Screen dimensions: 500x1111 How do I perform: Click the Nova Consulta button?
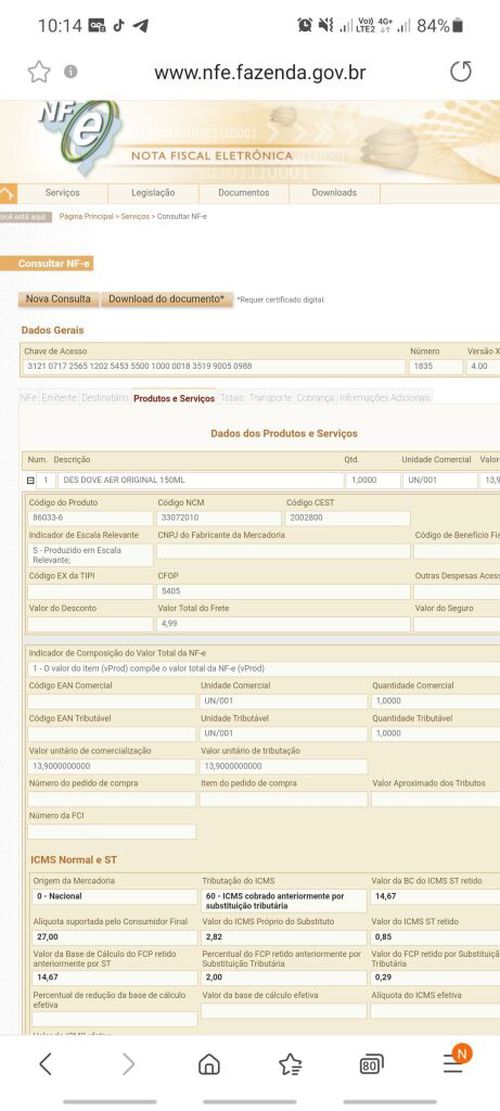click(59, 299)
